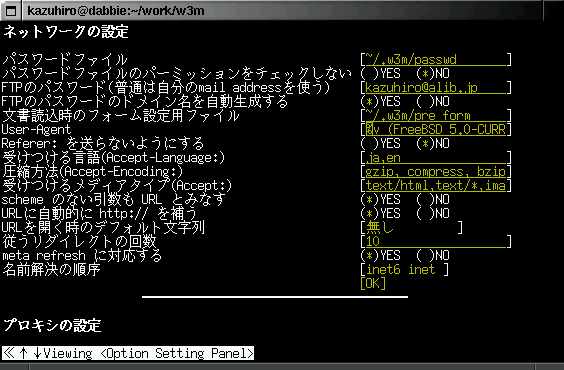
Task: Click the FTP password kazuhiro@alib.jp field
Action: coord(436,87)
